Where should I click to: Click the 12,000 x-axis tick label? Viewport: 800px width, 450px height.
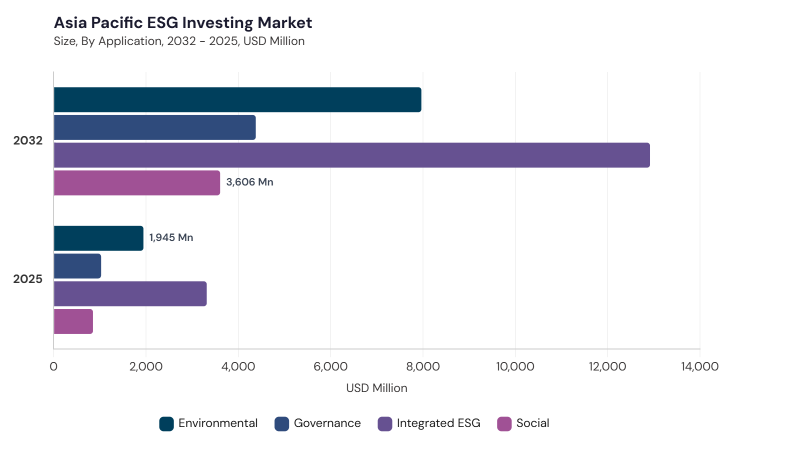tap(608, 367)
